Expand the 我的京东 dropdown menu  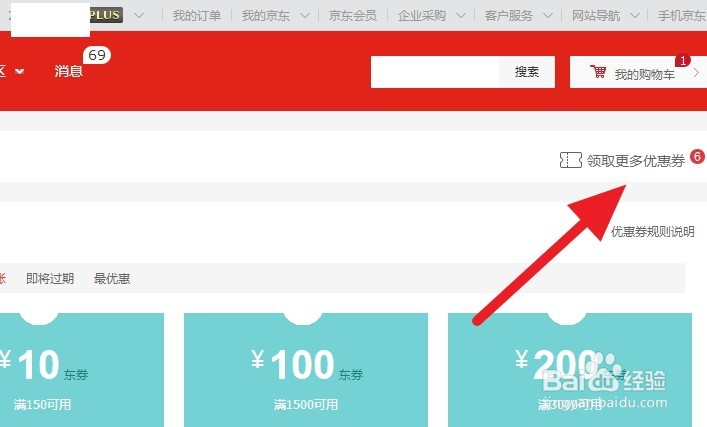pos(305,16)
